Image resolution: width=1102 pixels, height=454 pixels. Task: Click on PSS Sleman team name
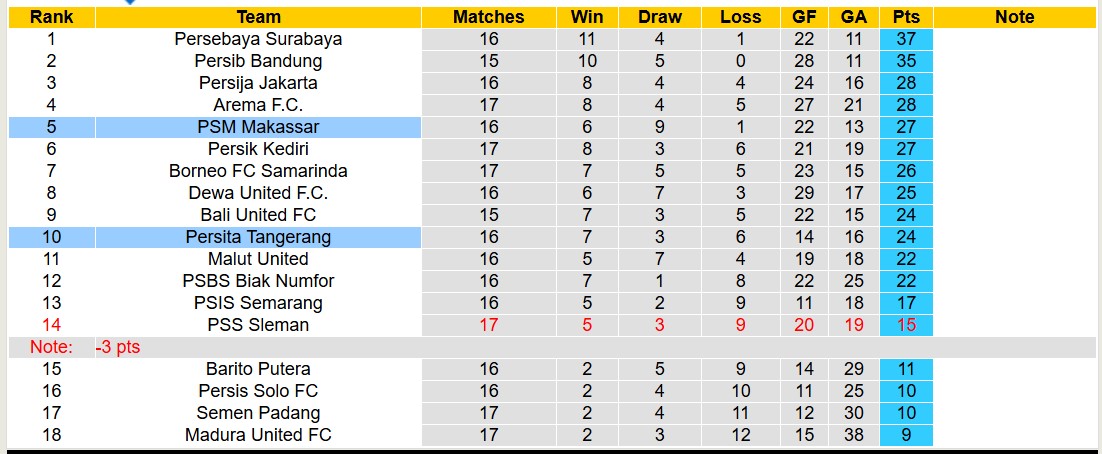tap(258, 325)
